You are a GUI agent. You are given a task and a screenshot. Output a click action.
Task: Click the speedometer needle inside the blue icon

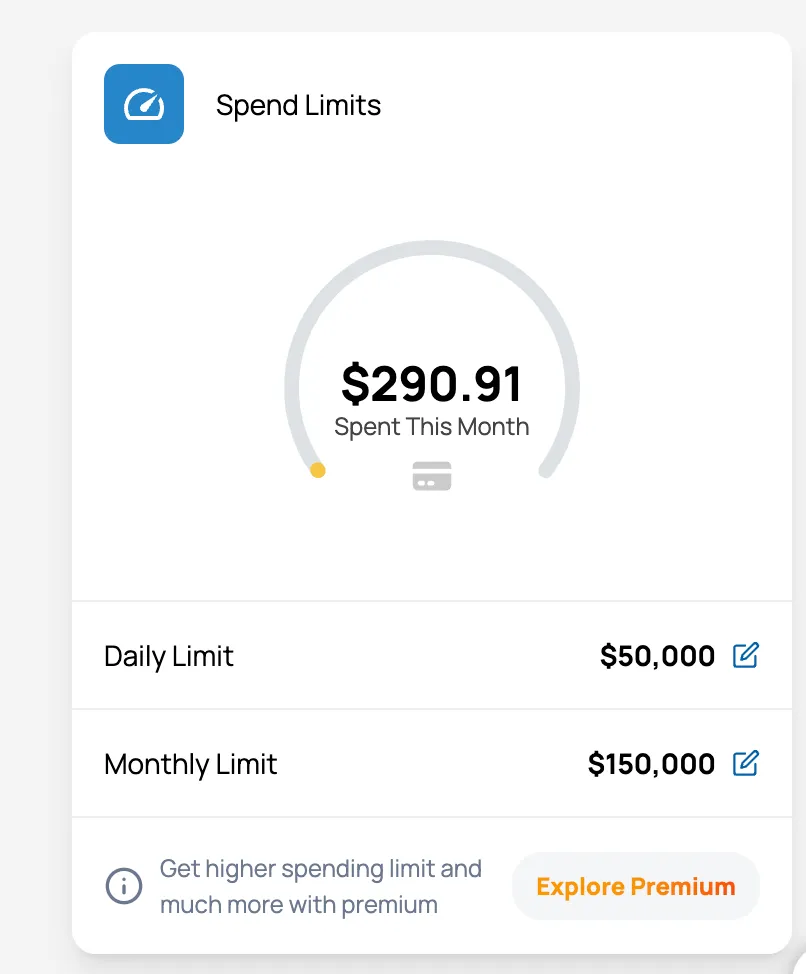click(x=143, y=104)
